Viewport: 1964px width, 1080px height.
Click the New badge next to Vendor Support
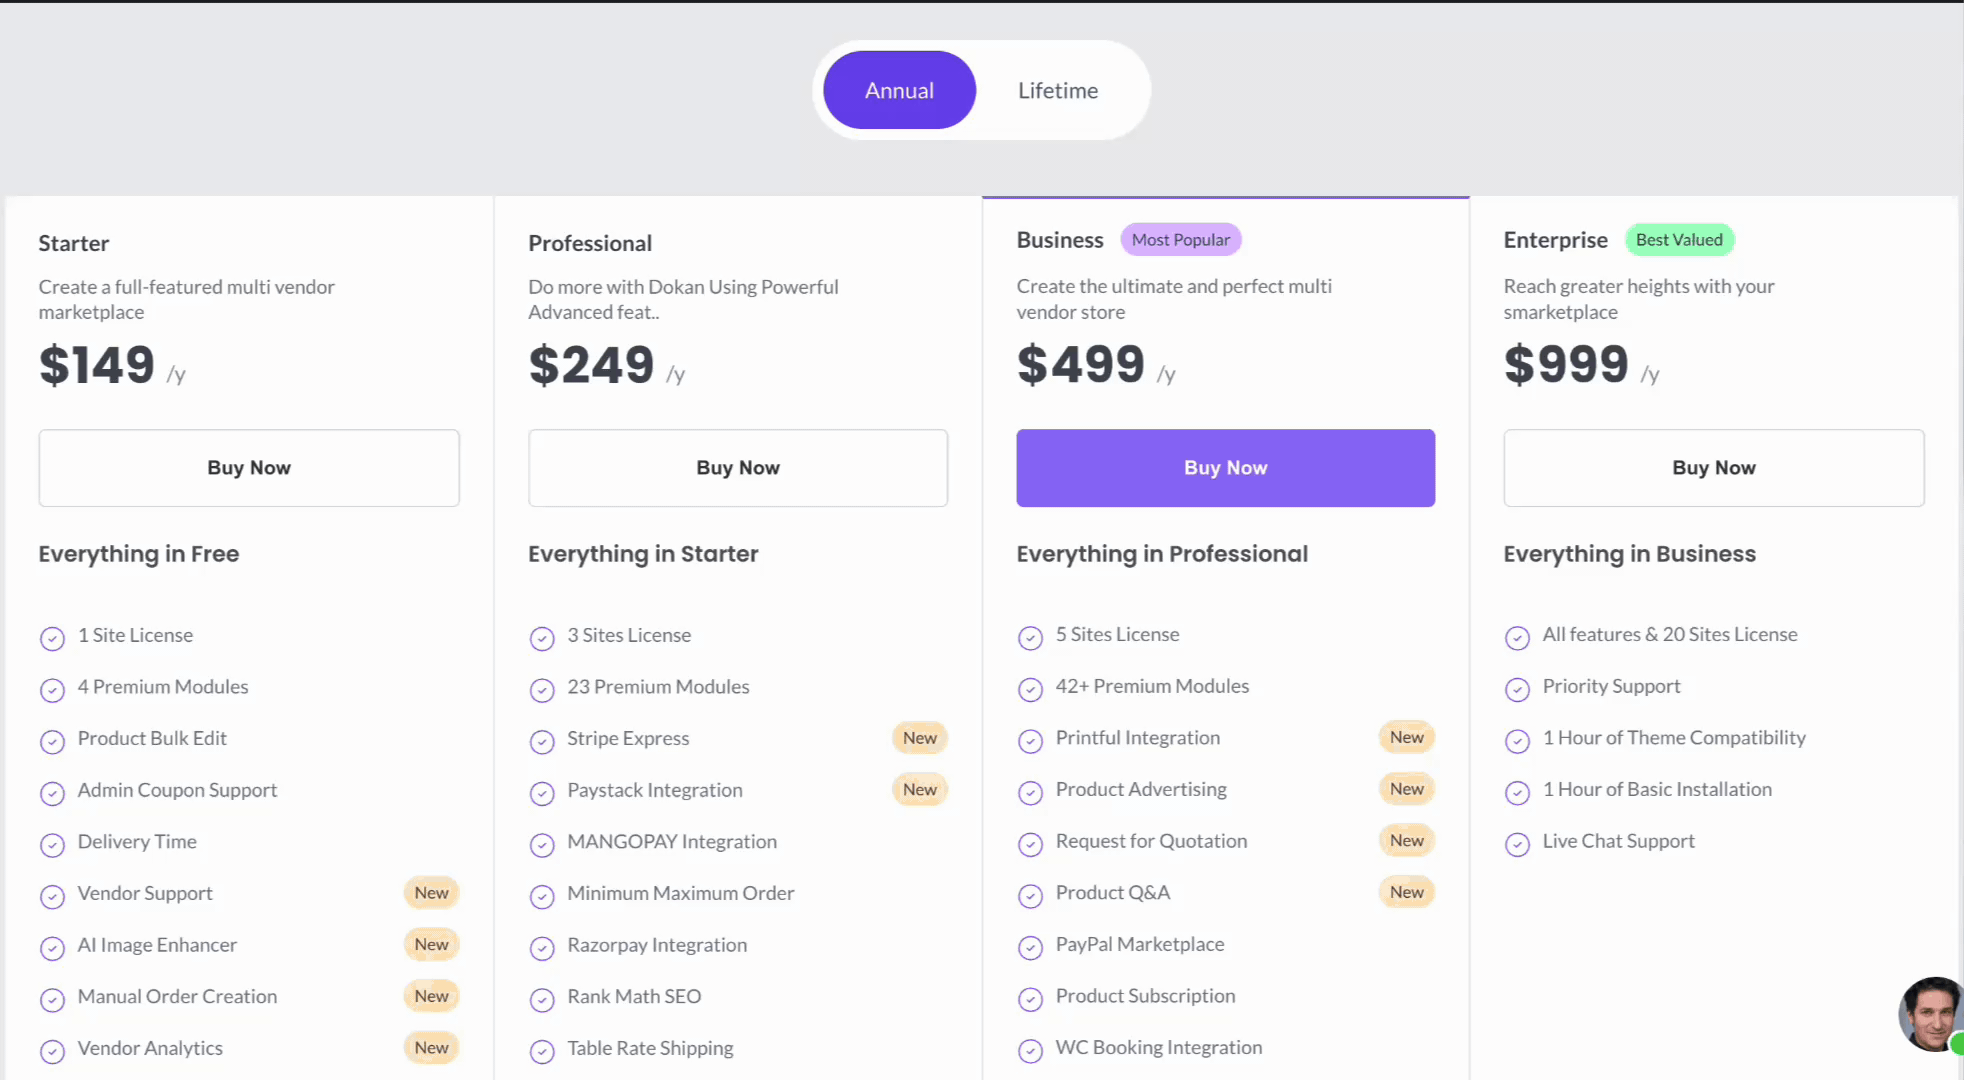coord(431,892)
